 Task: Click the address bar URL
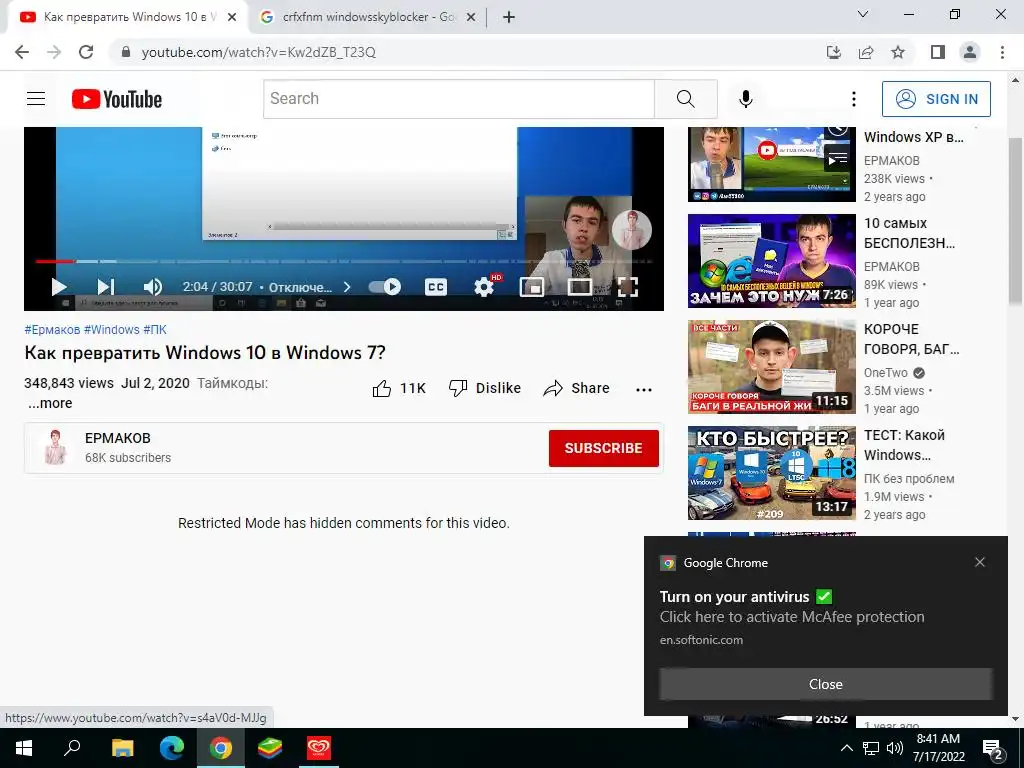point(259,52)
